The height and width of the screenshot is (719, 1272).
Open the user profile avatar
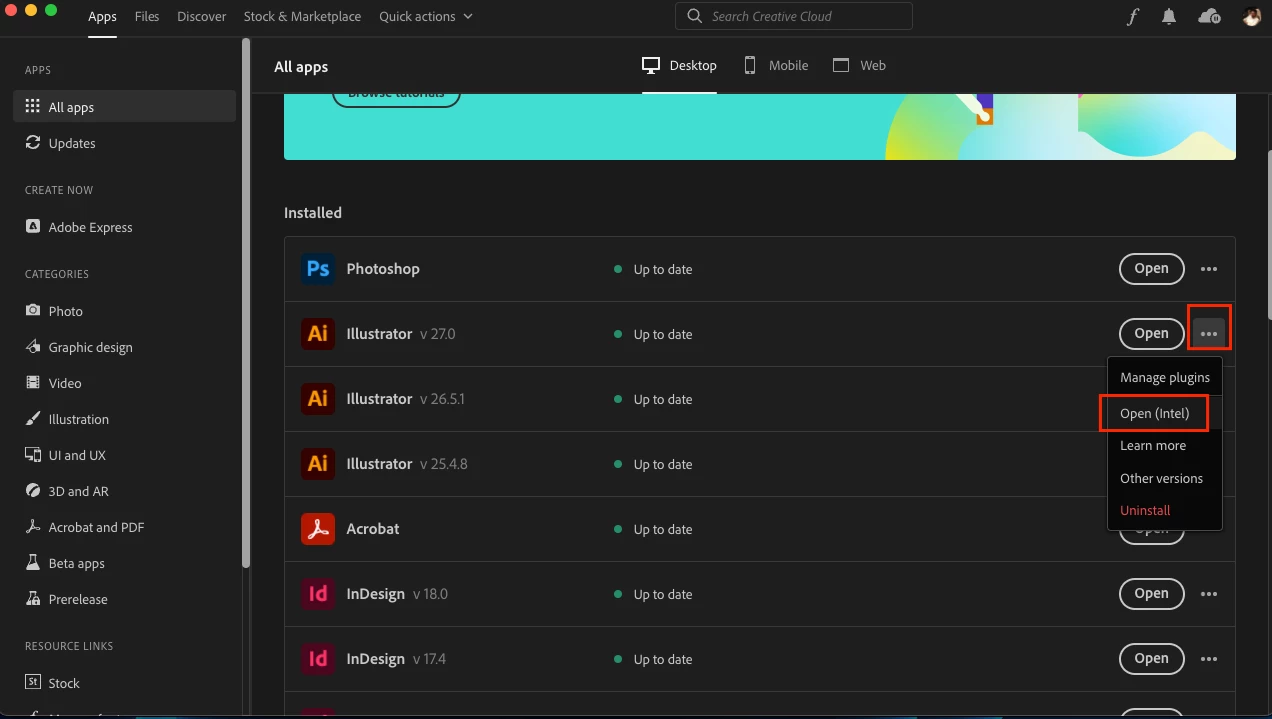coord(1251,17)
